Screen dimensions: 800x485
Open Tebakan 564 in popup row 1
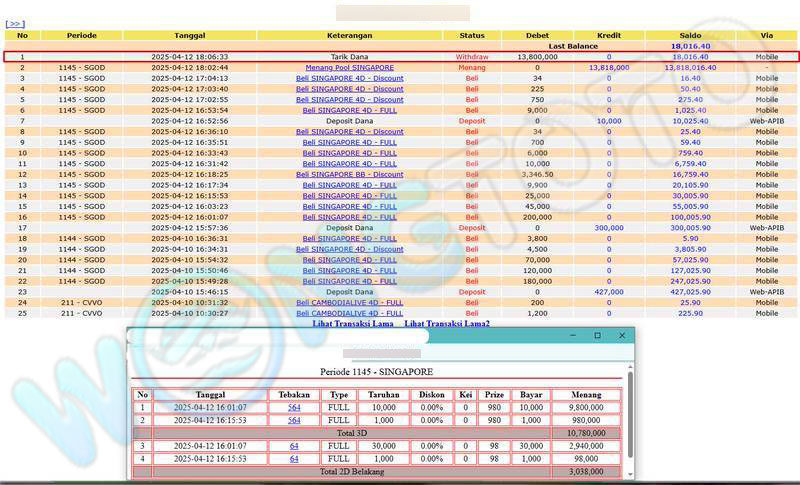(x=294, y=408)
